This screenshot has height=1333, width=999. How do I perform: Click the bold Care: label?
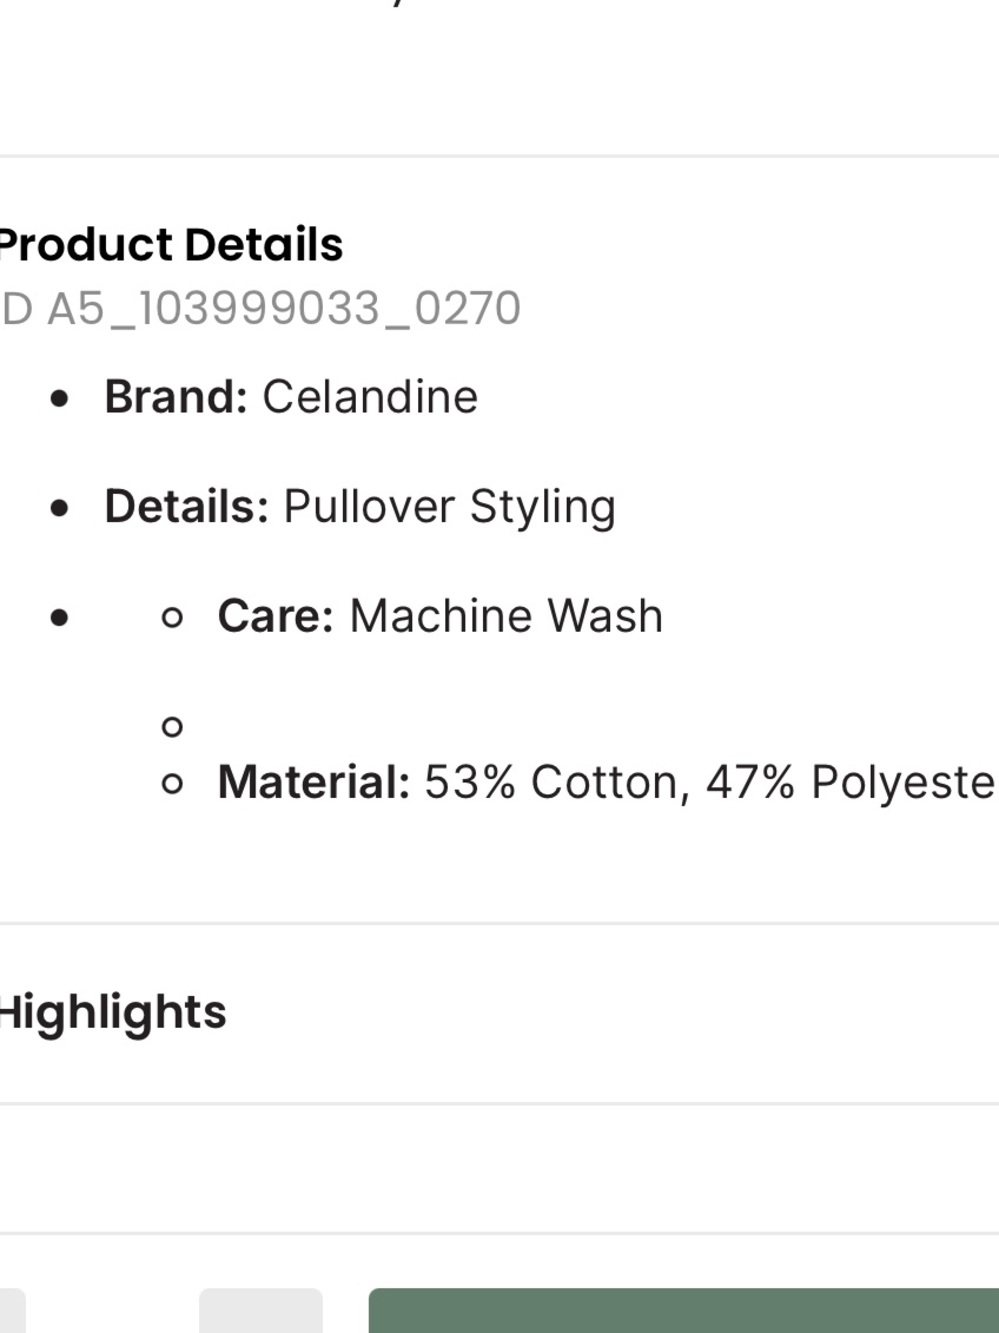pos(276,616)
